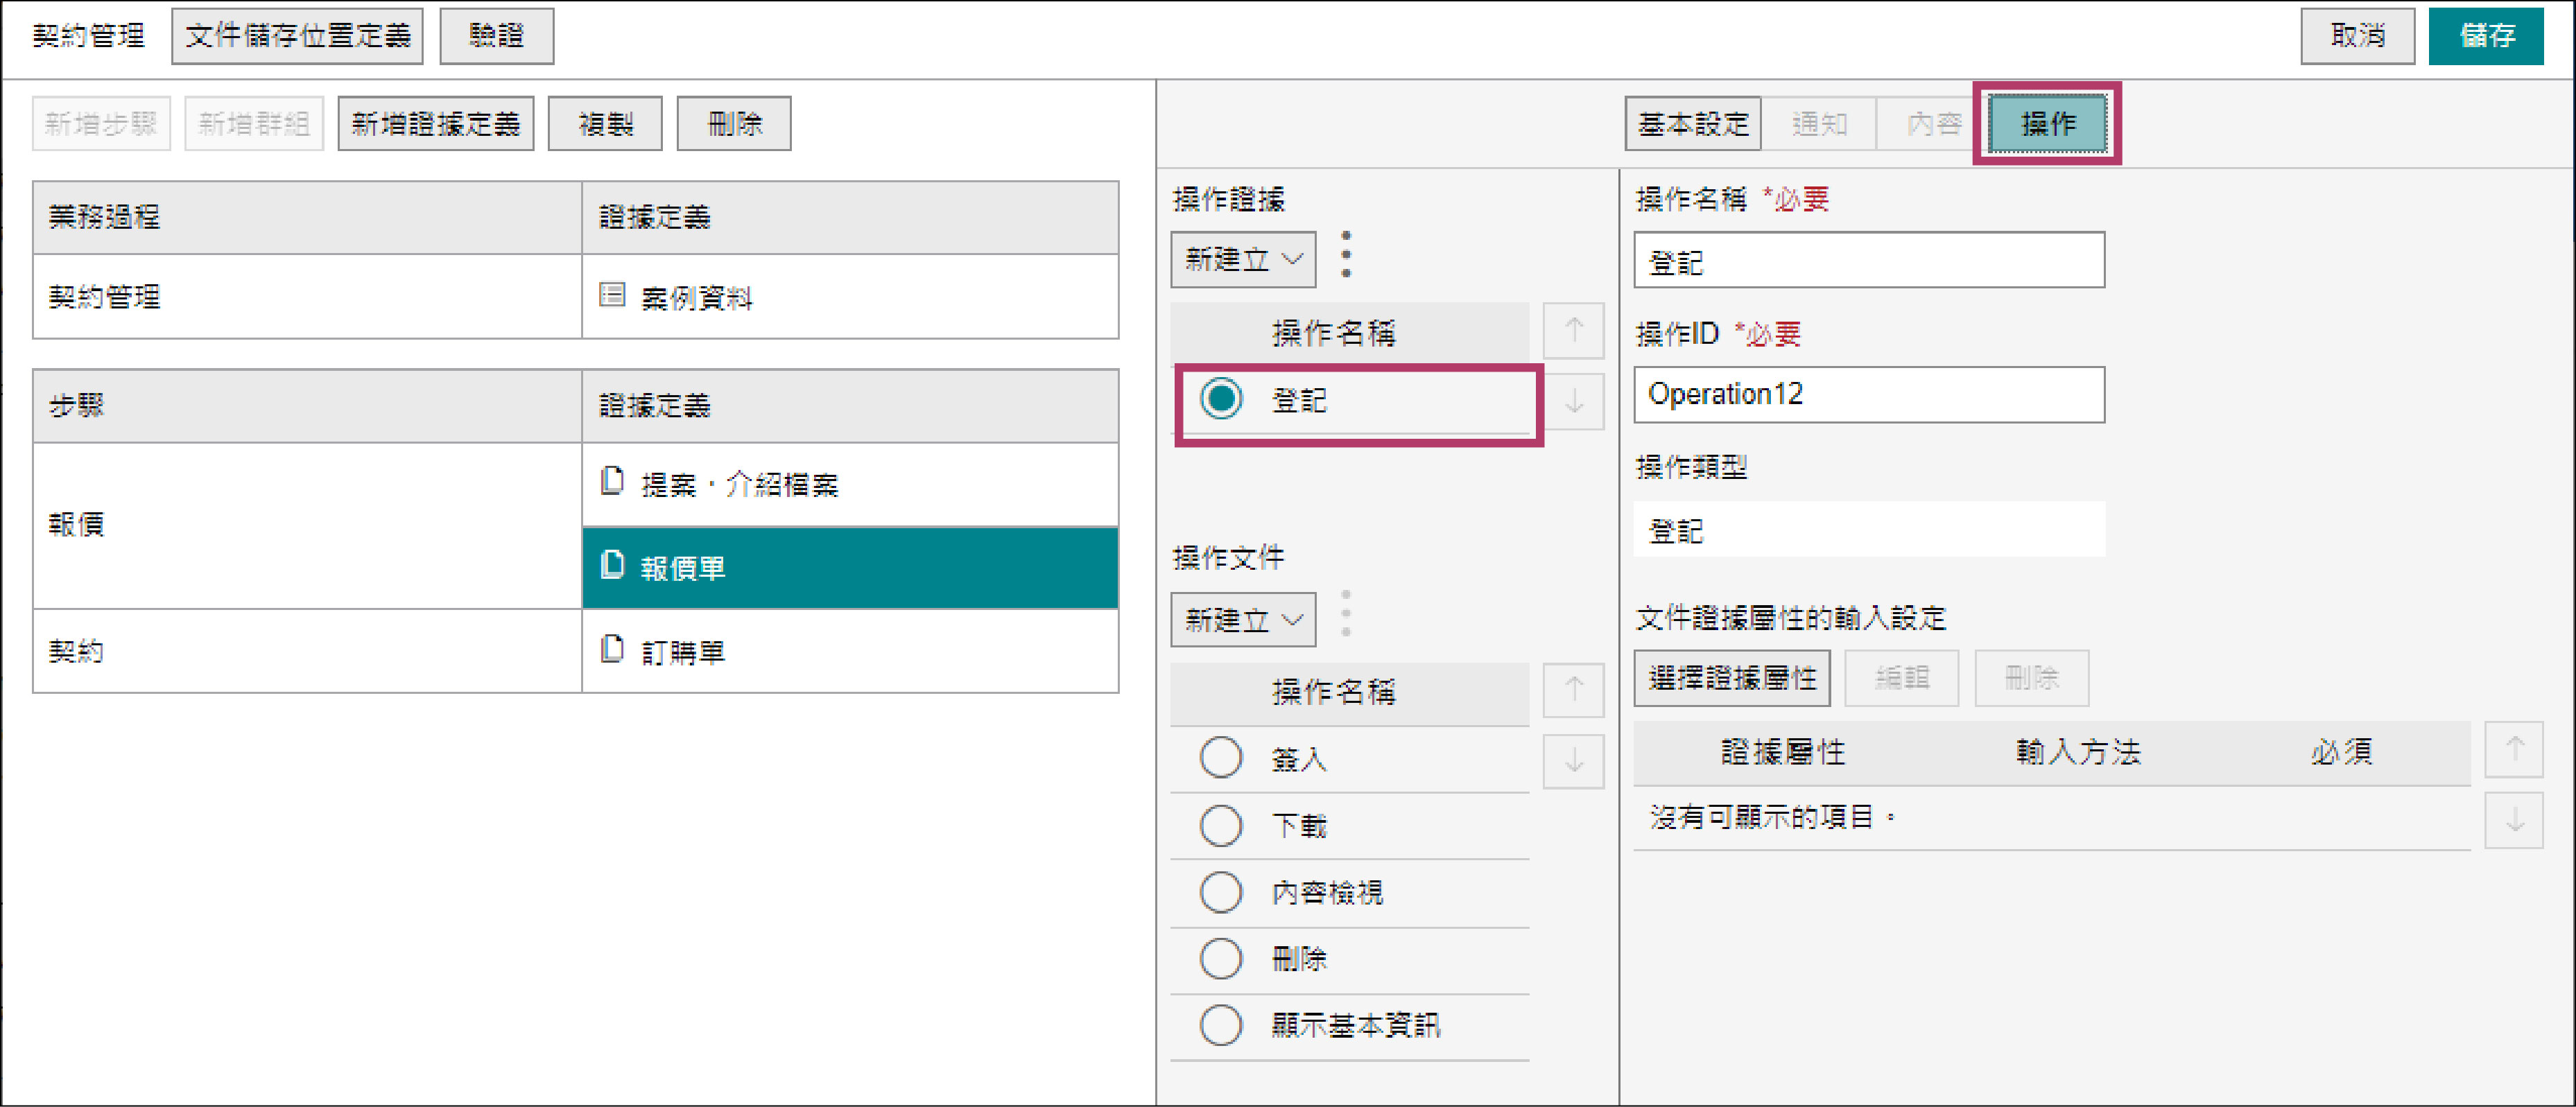Viewport: 2576px width, 1107px height.
Task: Open the 操作 tab
Action: tap(2047, 124)
